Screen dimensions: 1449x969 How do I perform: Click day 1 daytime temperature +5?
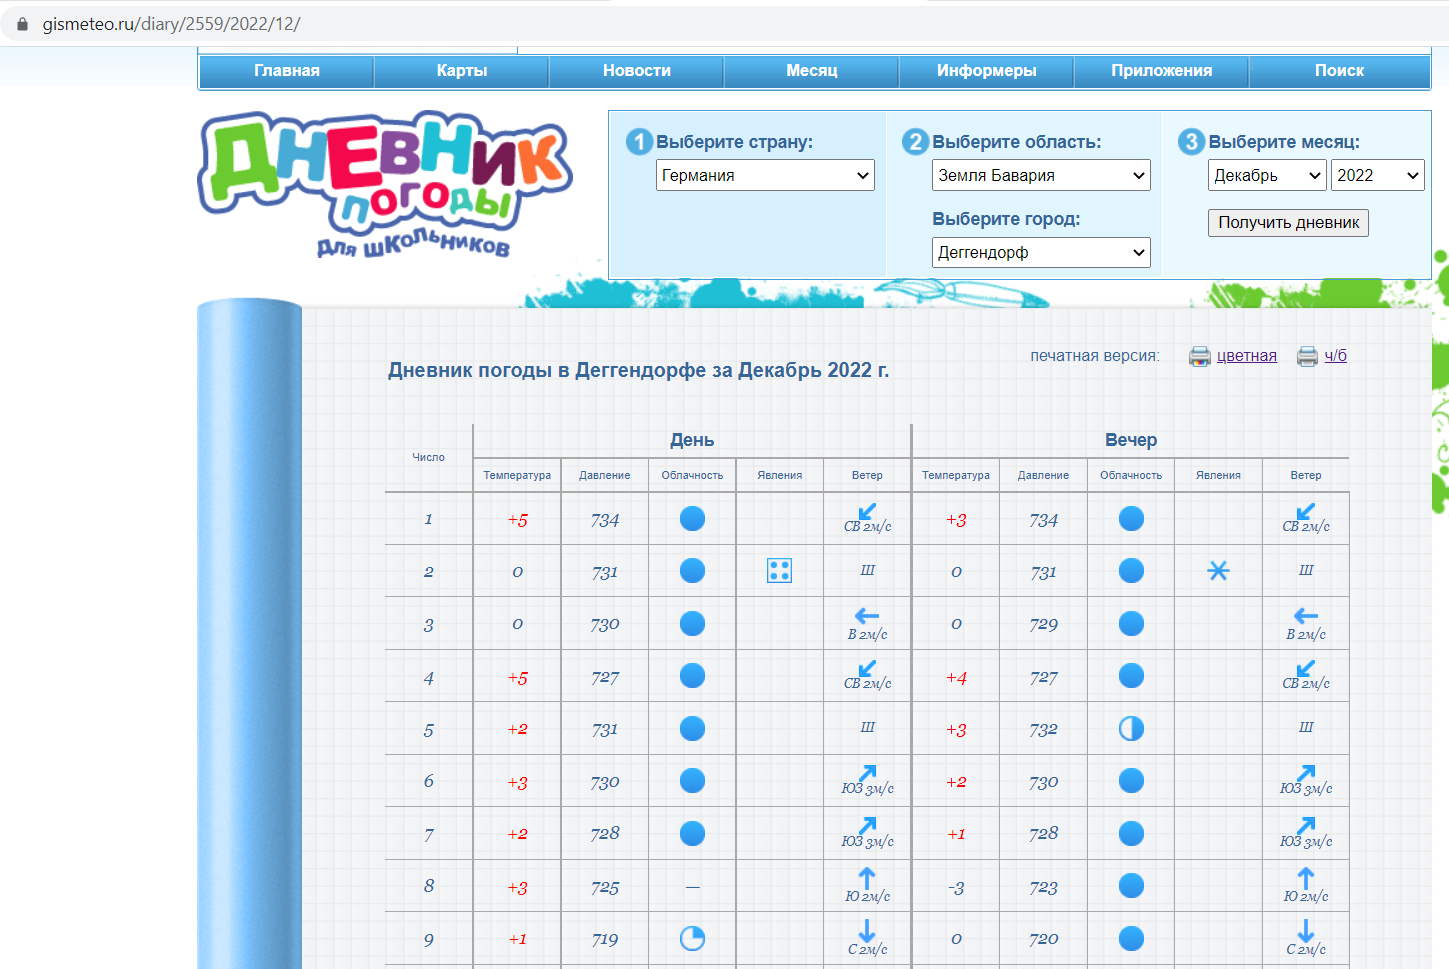[x=517, y=520]
